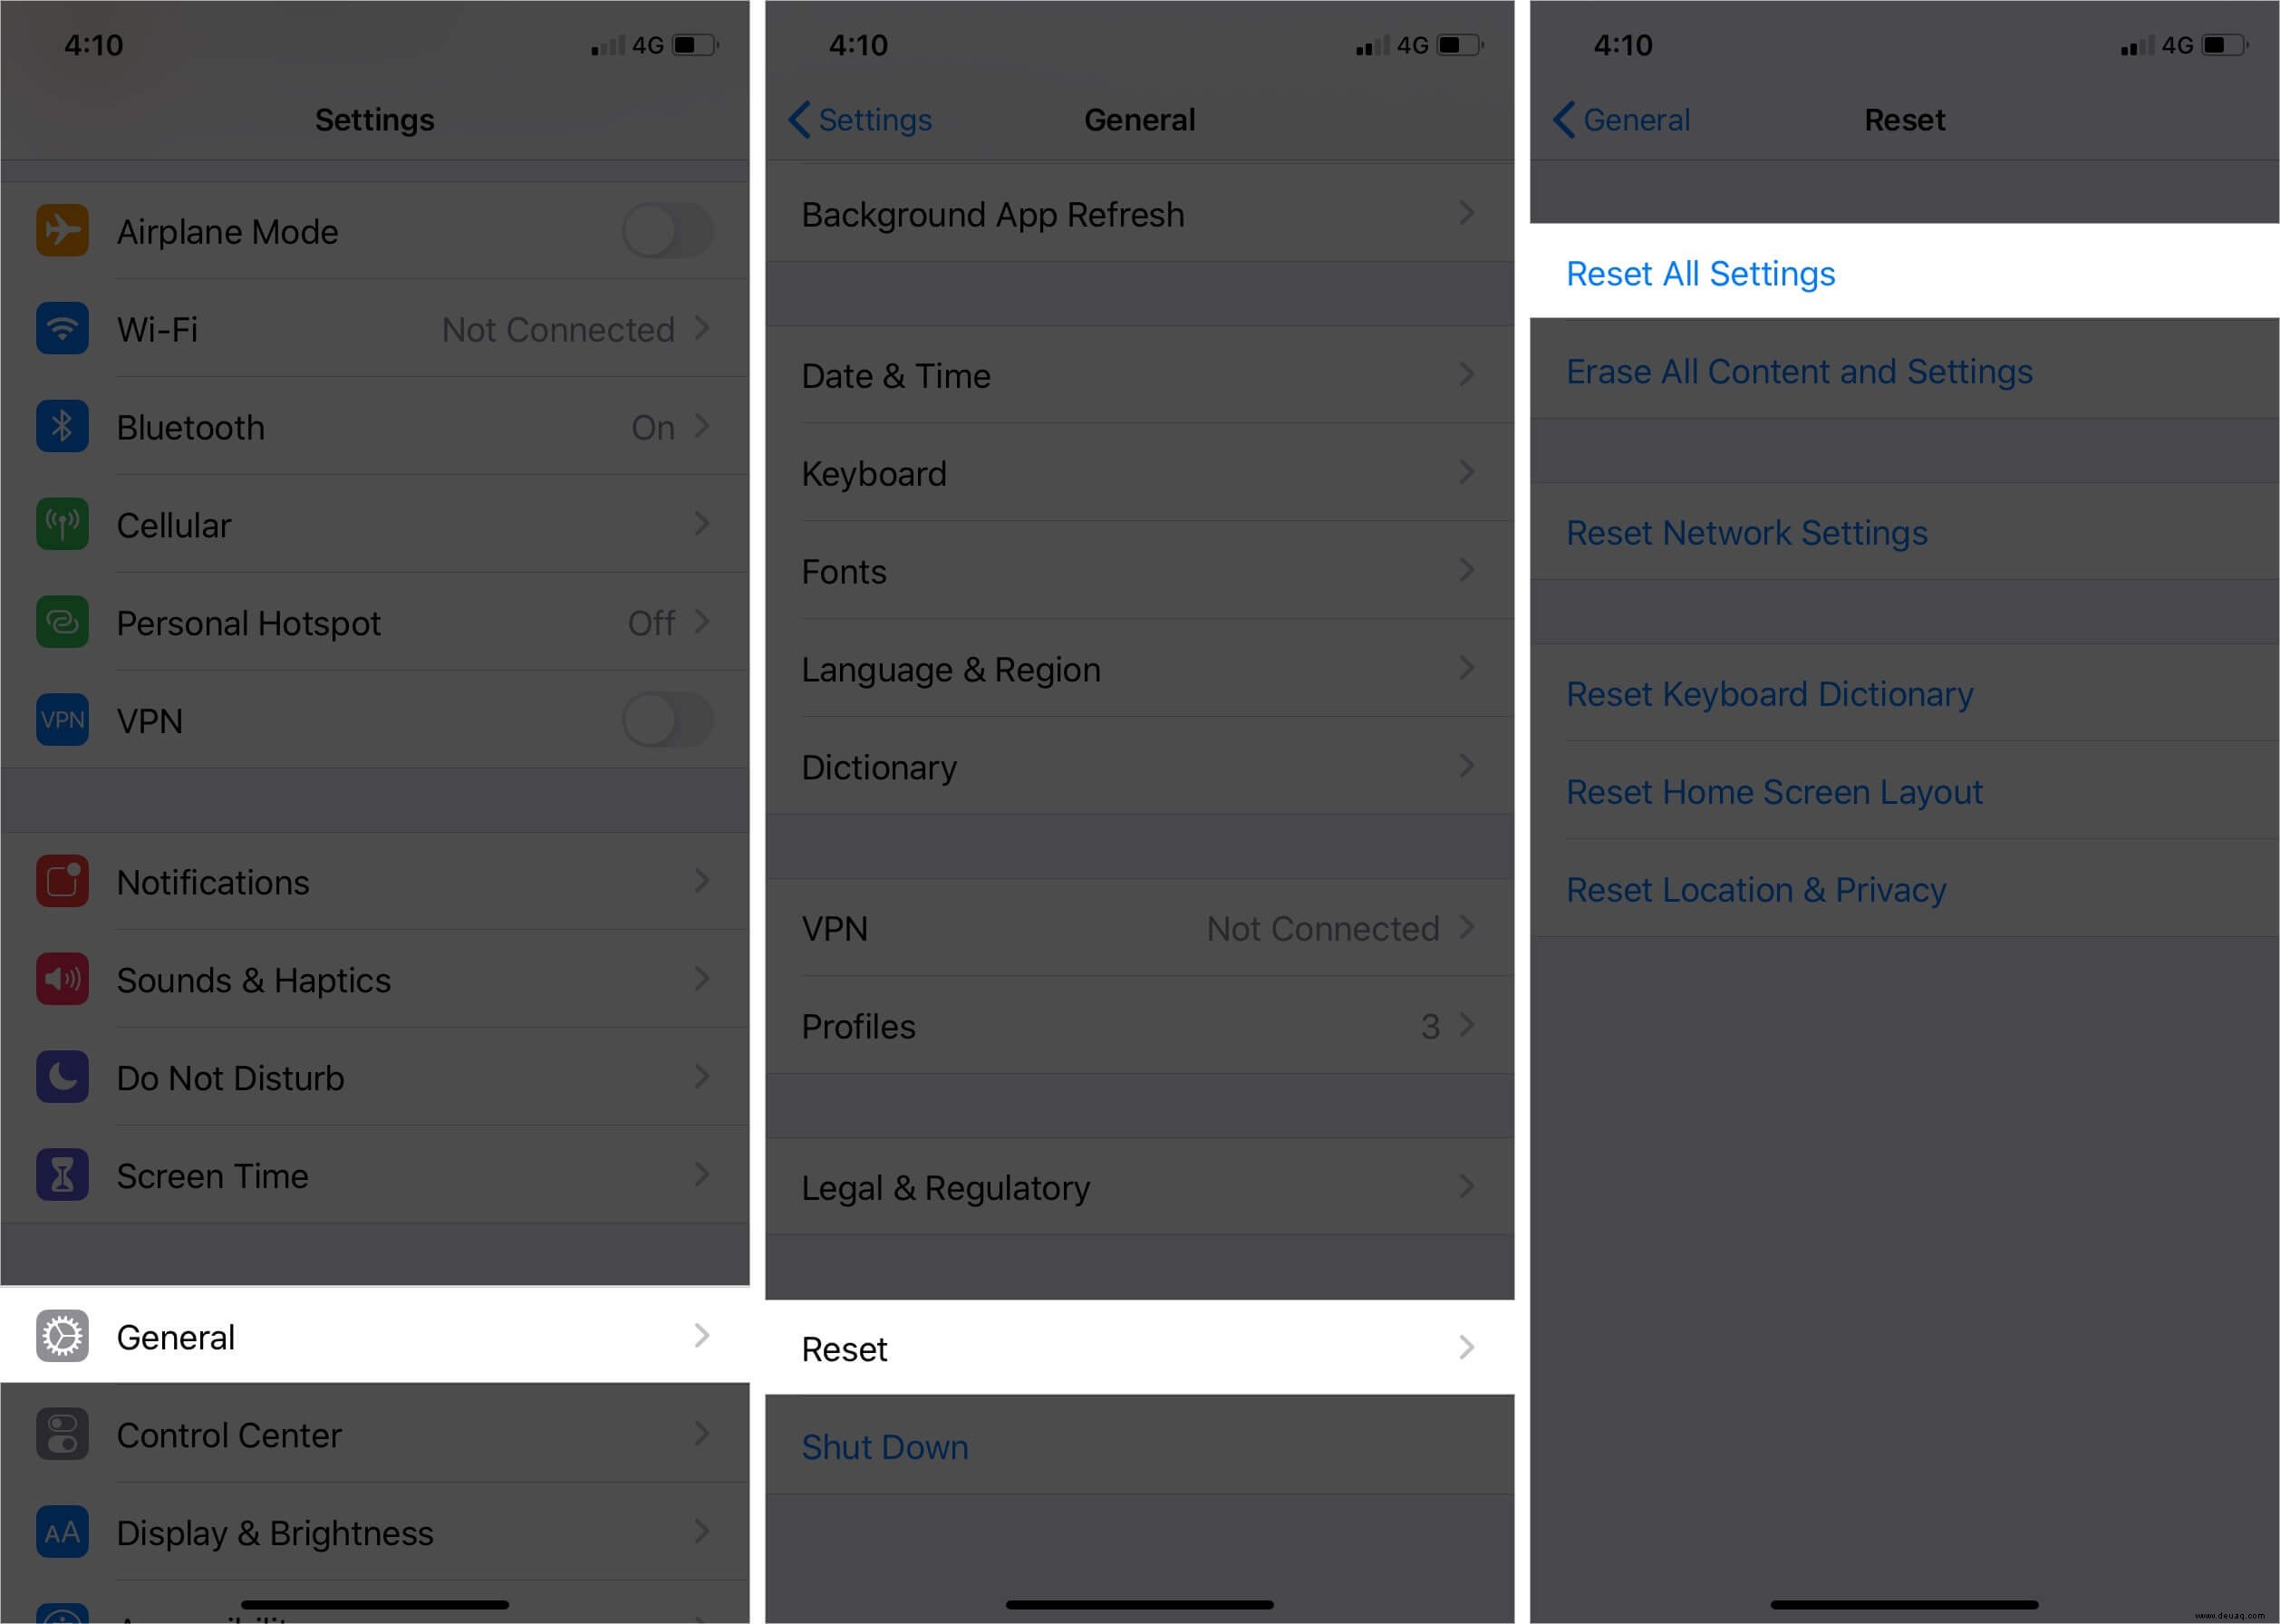Expand Background App Refresh settings
Image resolution: width=2280 pixels, height=1624 pixels.
point(1138,213)
